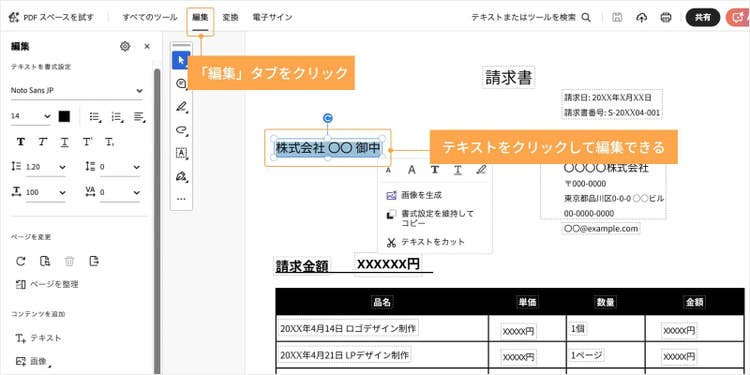Click PDF スペースを試す link

point(51,18)
